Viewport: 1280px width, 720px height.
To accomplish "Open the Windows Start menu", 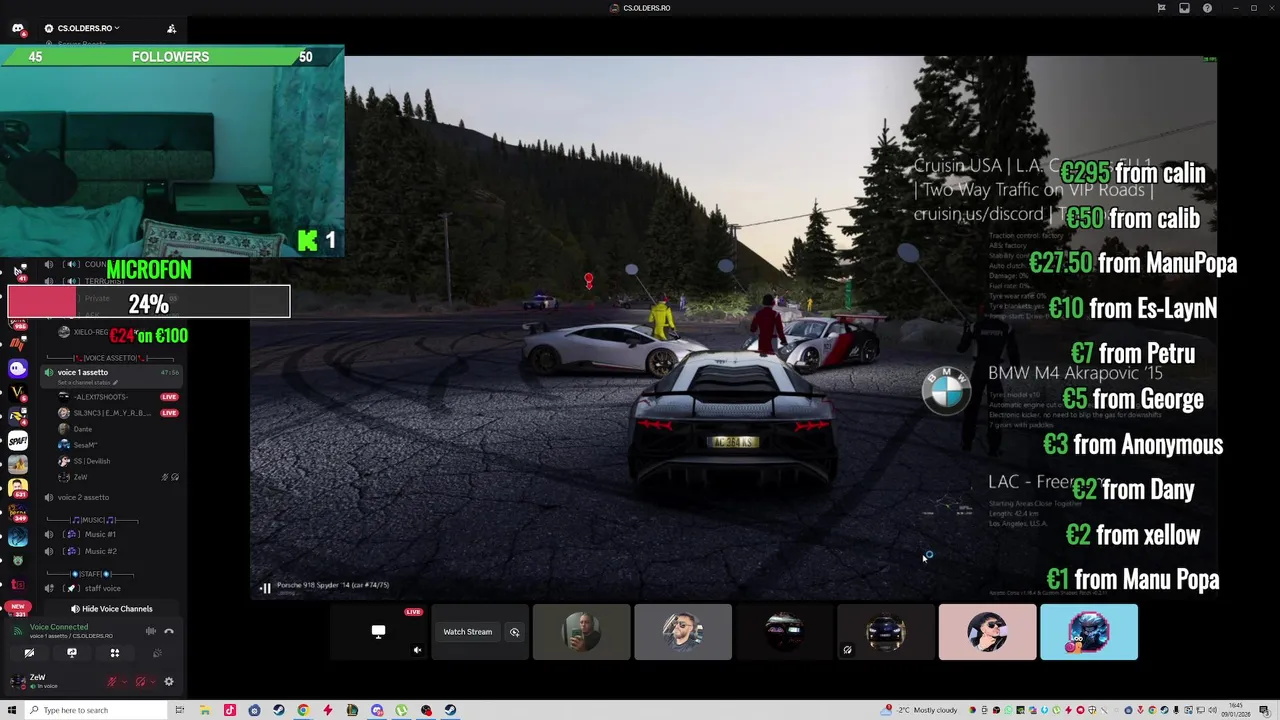I will (13, 710).
